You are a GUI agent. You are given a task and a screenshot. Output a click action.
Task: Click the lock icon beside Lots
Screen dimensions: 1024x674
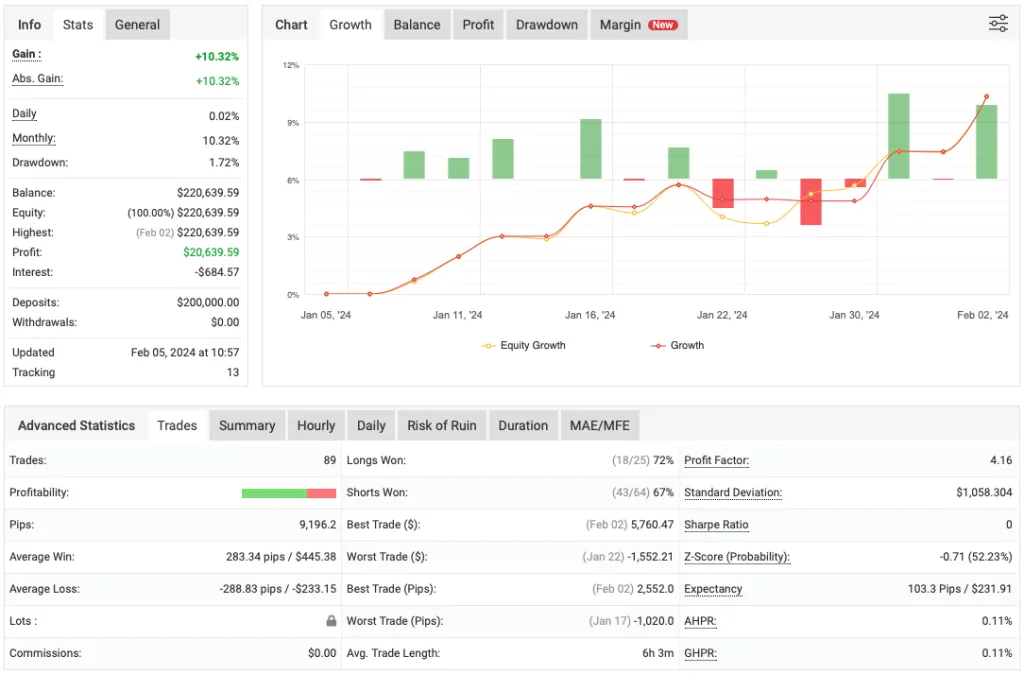coord(330,620)
